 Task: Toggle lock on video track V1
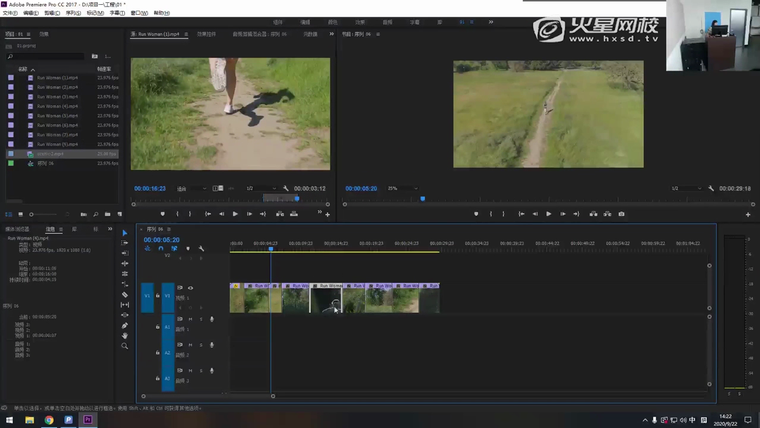[x=158, y=296]
